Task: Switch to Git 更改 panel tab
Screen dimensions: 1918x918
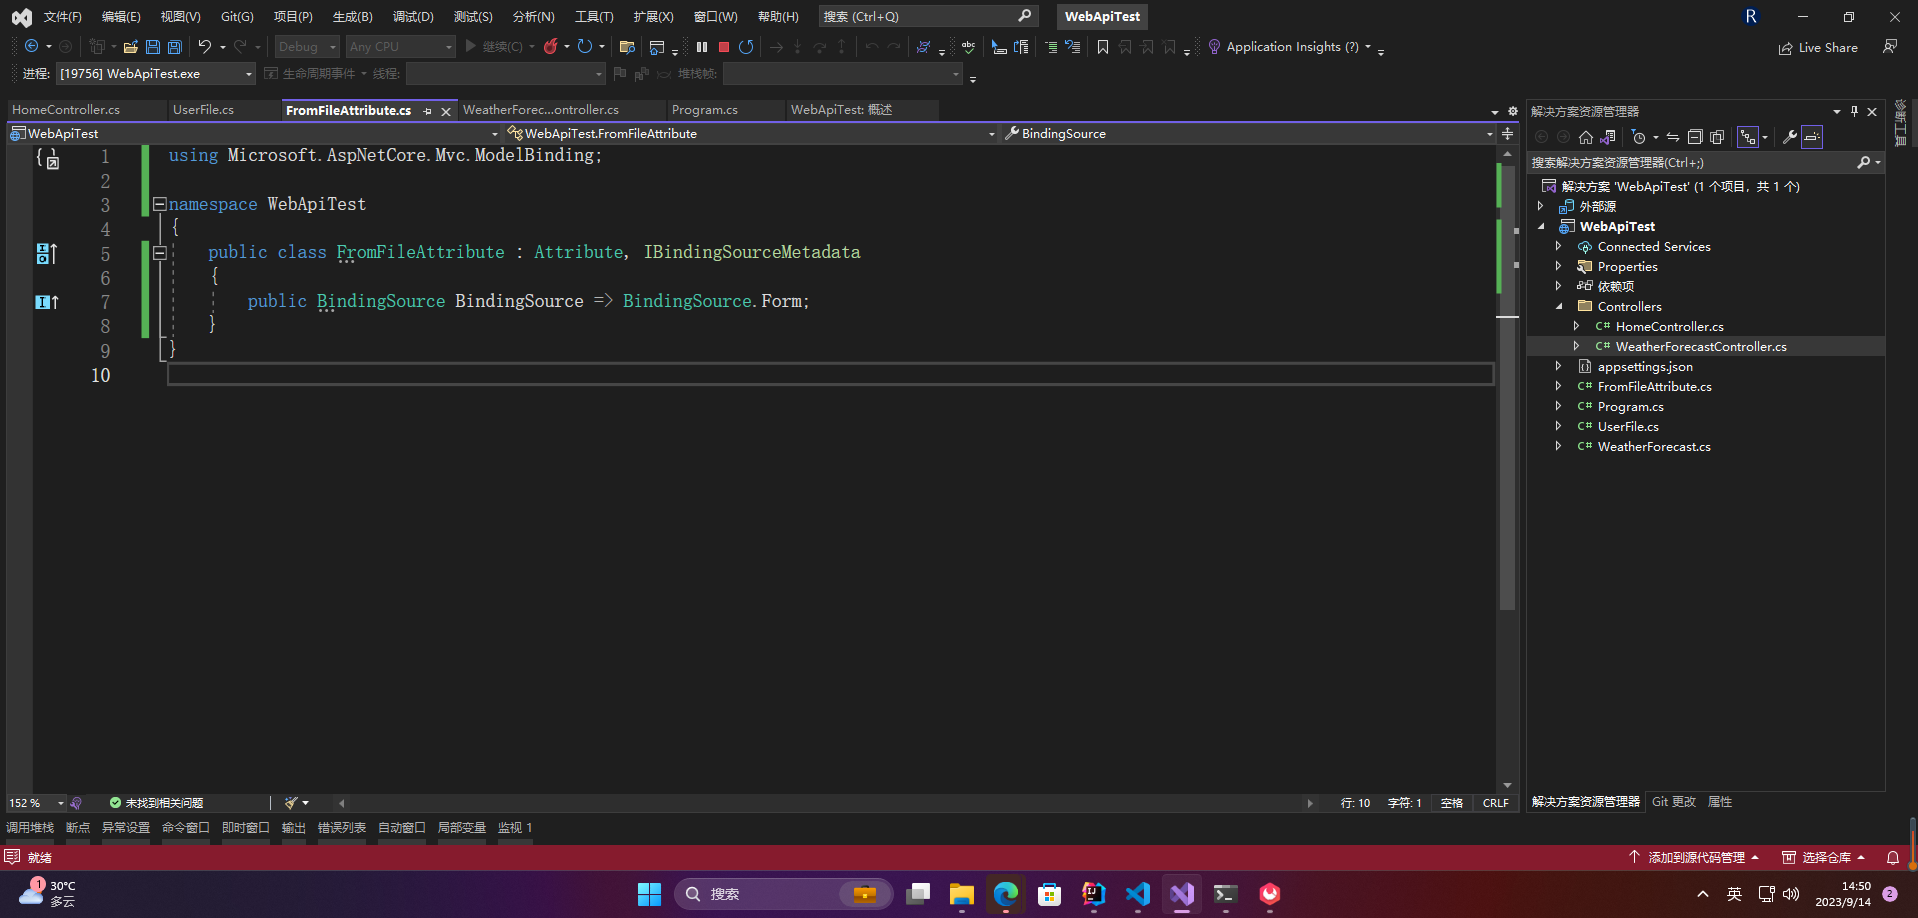Action: [1674, 802]
